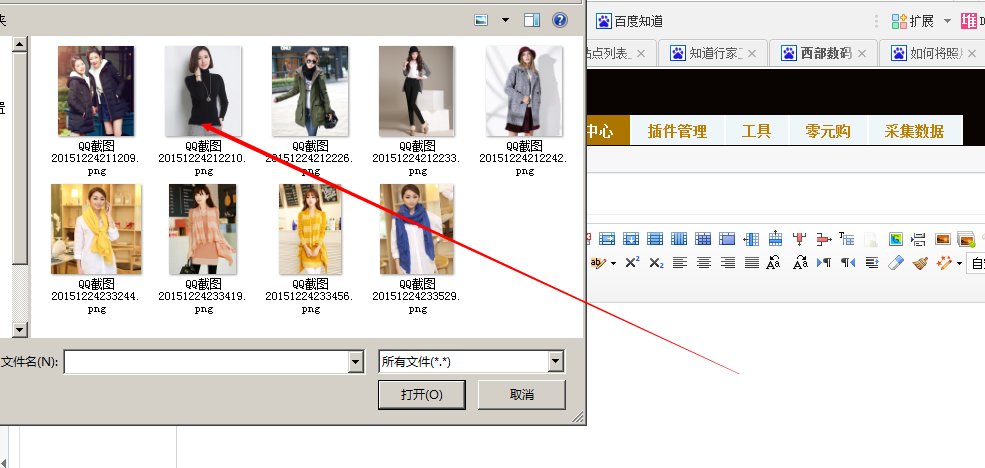Click the 取消 button
Viewport: 985px width, 468px height.
(522, 395)
